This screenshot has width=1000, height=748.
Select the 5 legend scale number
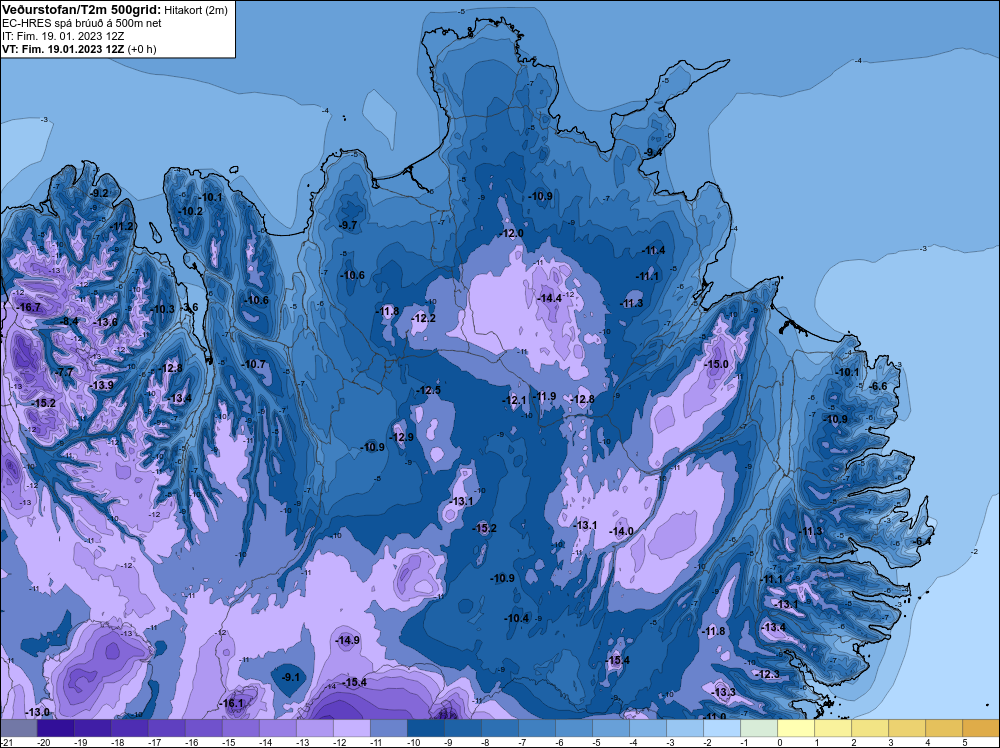click(964, 742)
